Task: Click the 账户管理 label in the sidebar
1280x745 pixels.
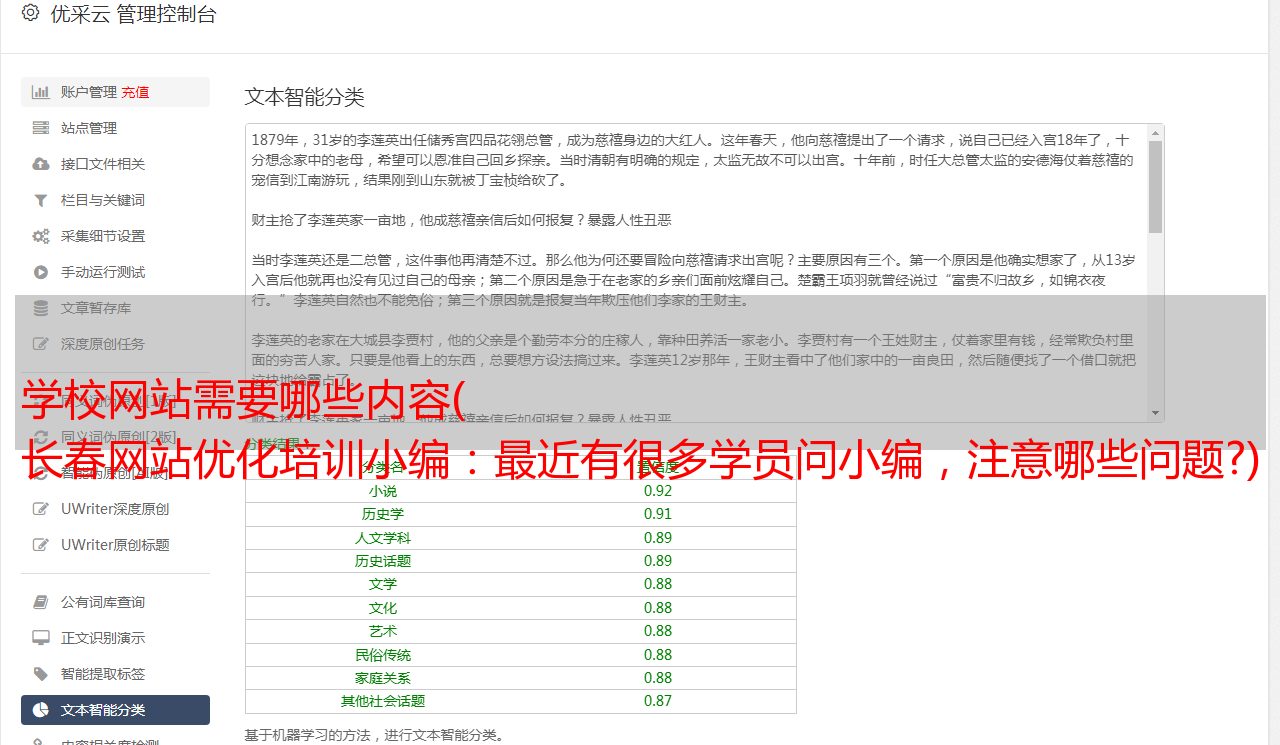Action: 89,92
